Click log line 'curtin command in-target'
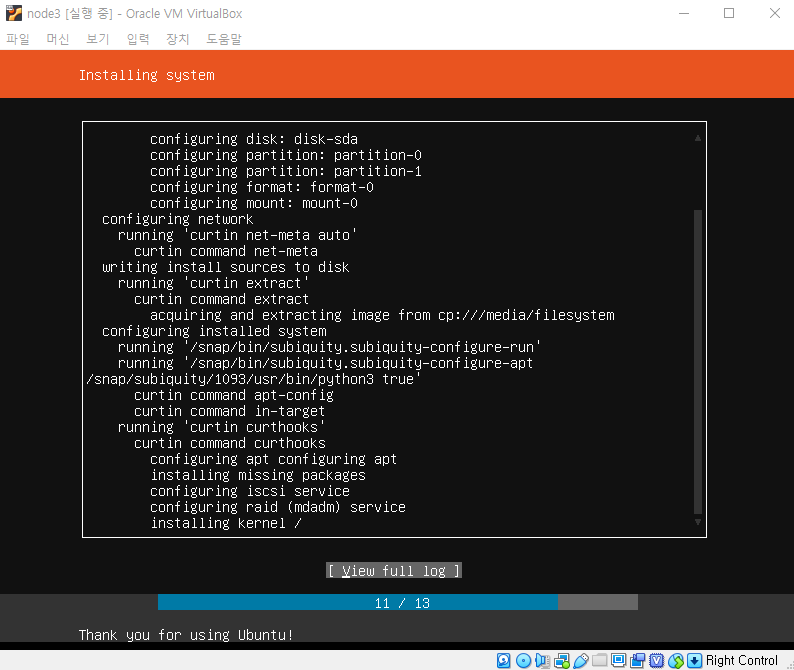Image resolution: width=794 pixels, height=670 pixels. (x=229, y=411)
